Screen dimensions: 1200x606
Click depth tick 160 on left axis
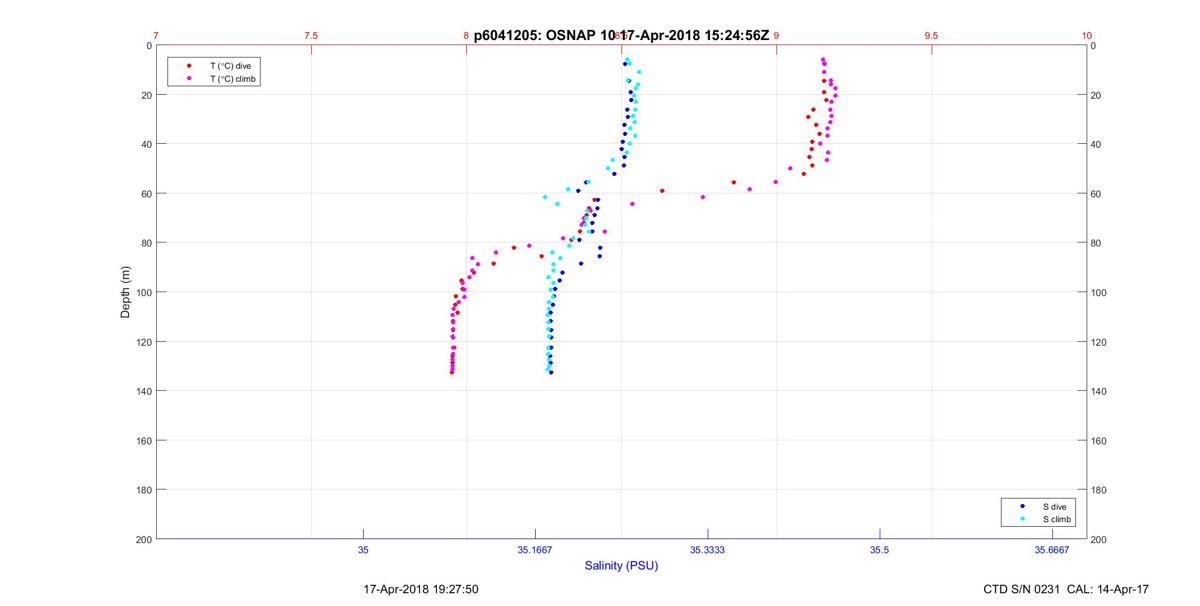(143, 440)
